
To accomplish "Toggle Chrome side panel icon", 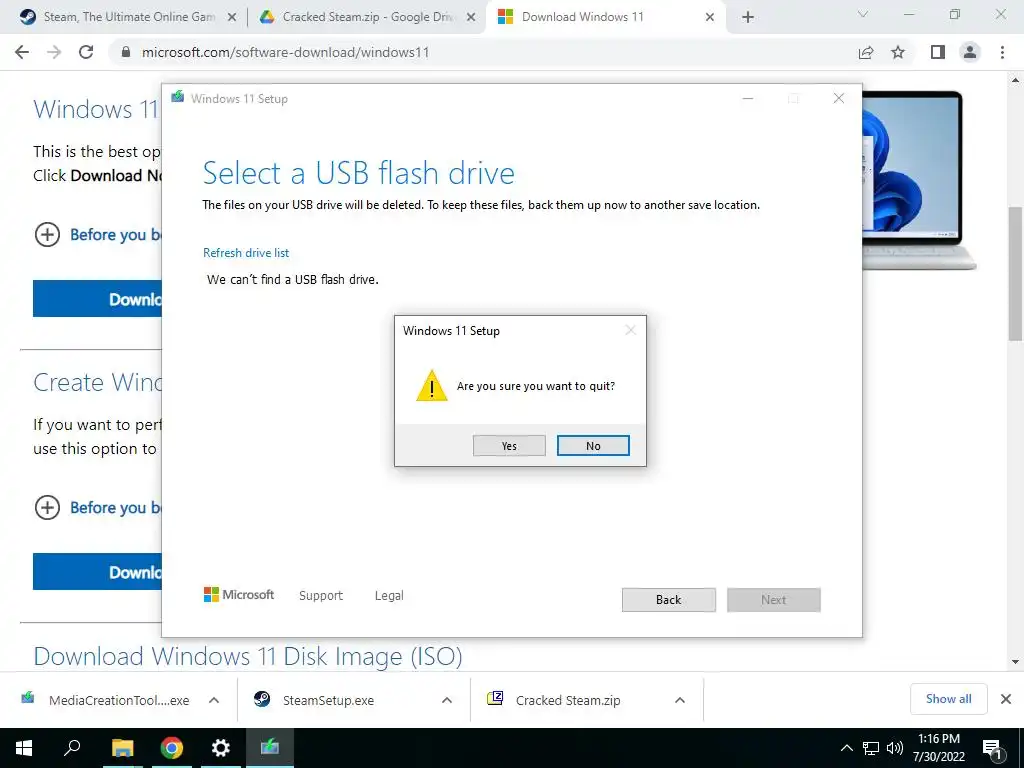I will pyautogui.click(x=938, y=52).
